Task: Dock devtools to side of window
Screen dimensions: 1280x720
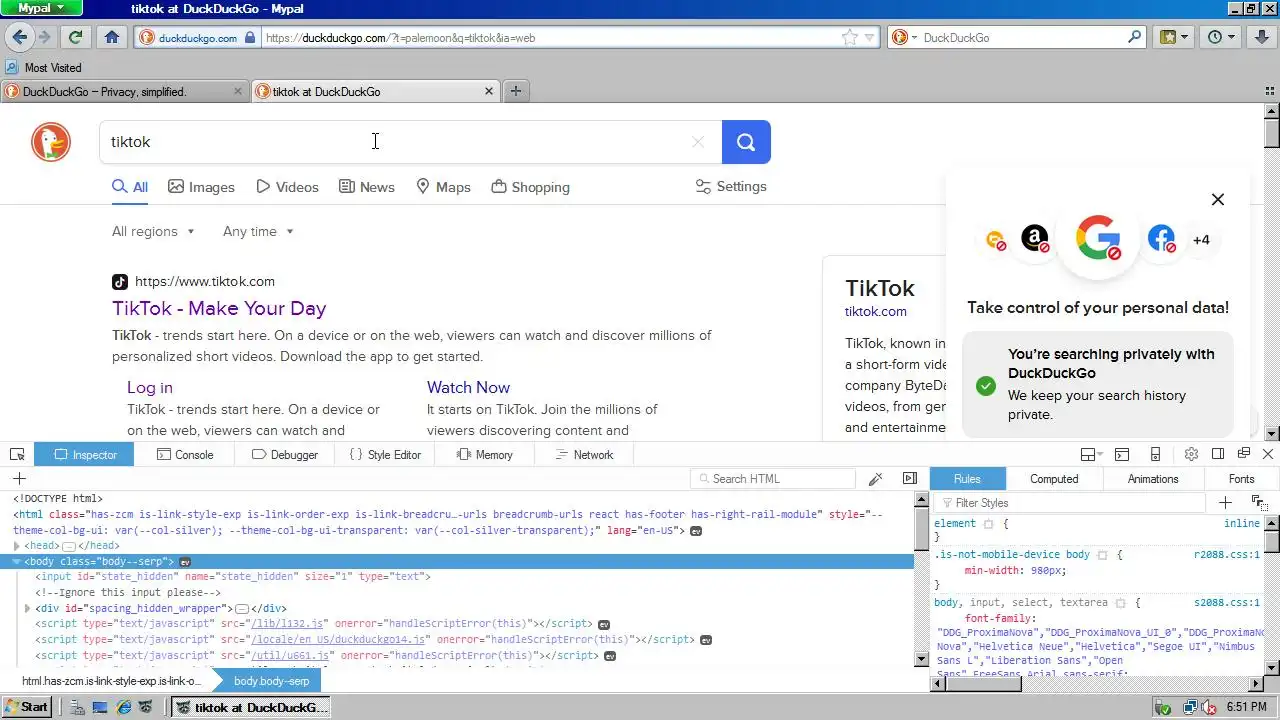Action: click(x=1217, y=454)
